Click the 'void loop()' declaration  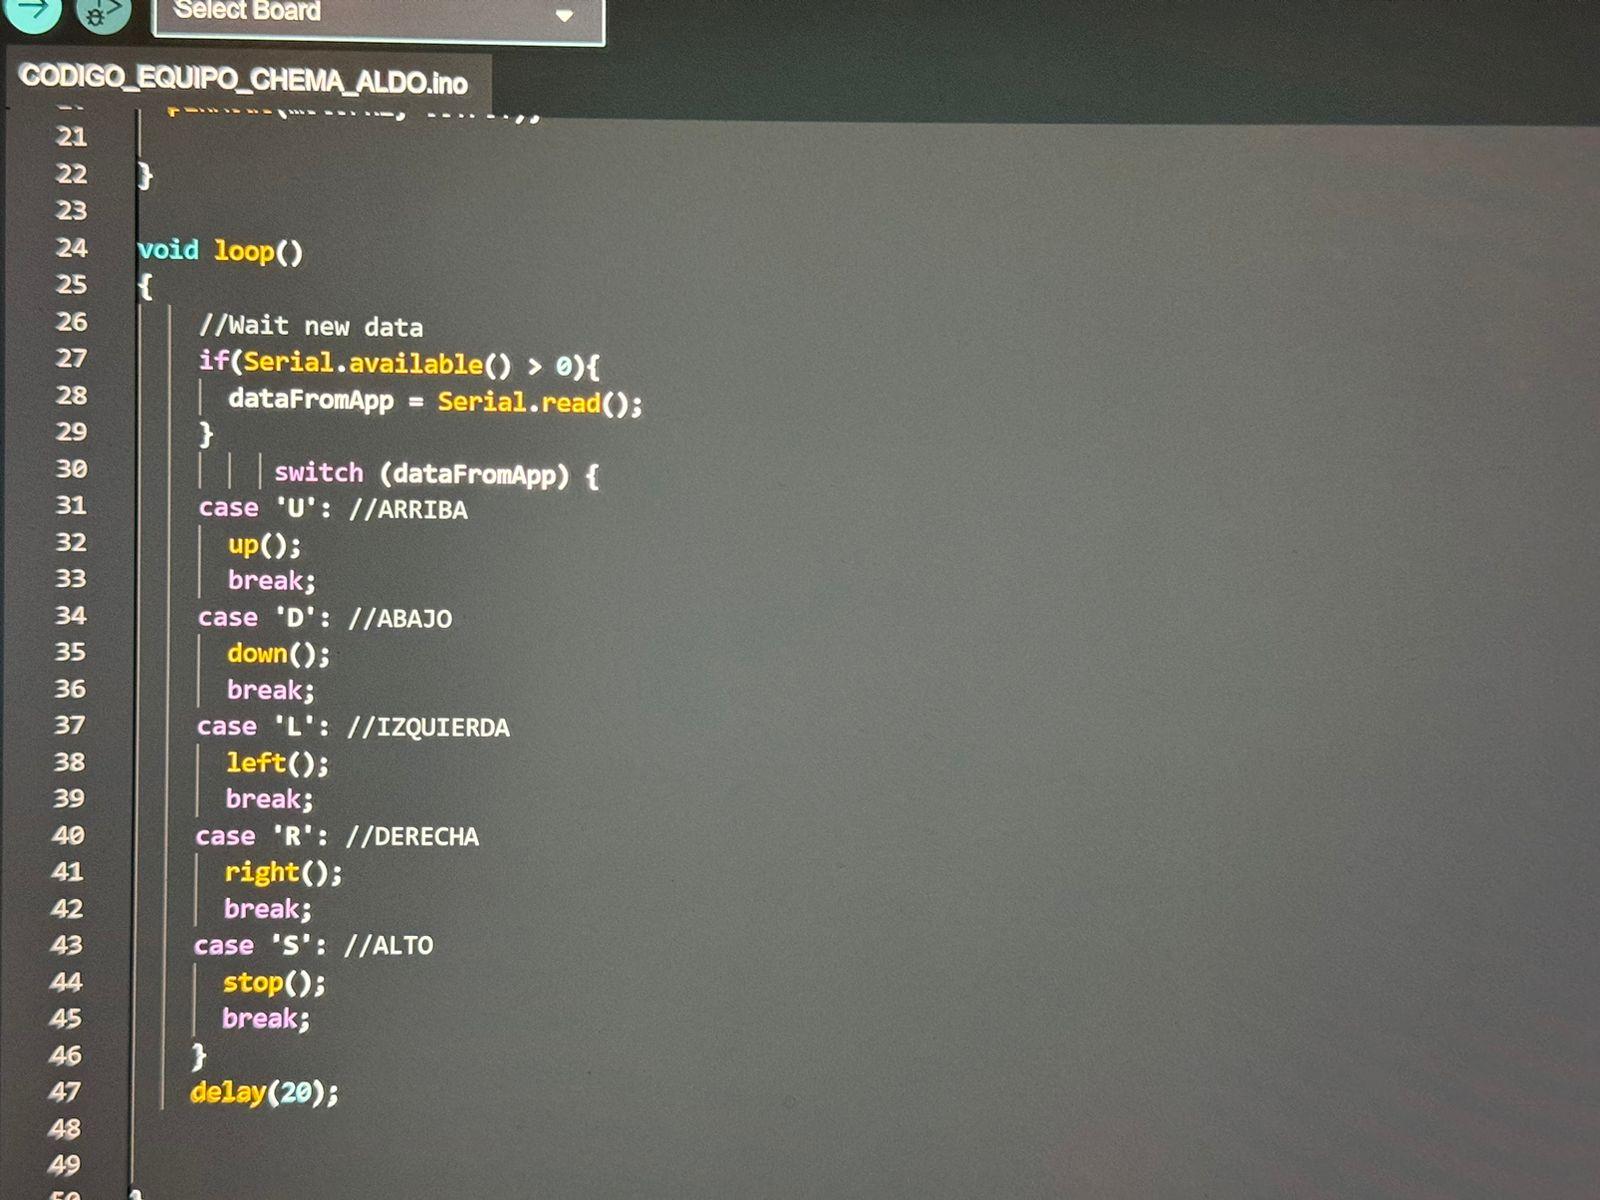click(220, 250)
